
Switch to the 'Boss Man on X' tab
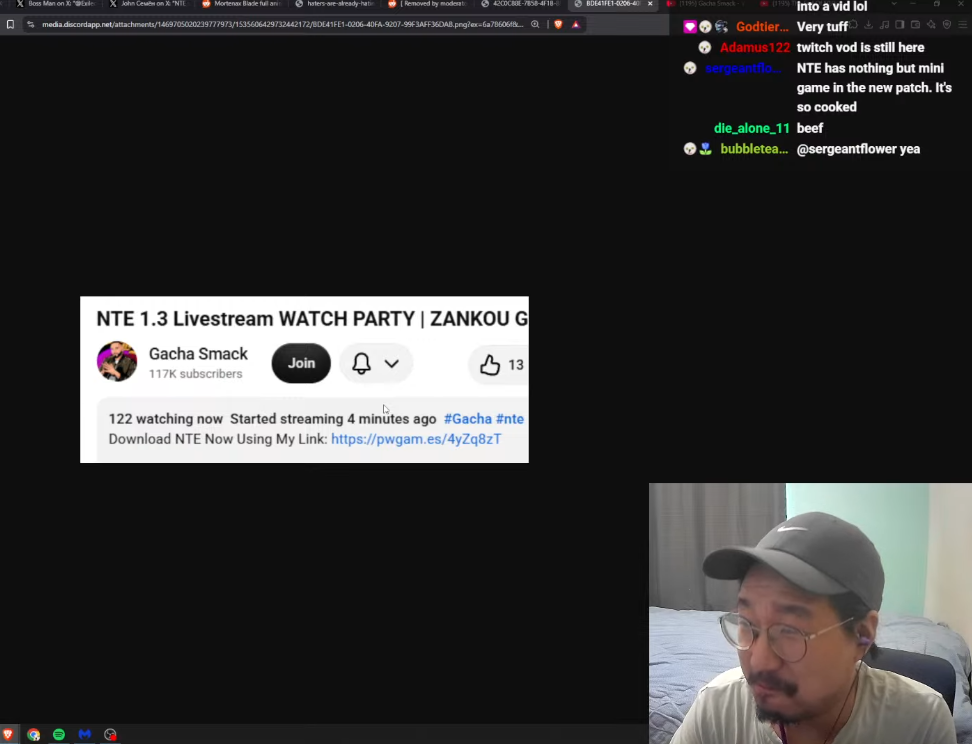(x=56, y=4)
